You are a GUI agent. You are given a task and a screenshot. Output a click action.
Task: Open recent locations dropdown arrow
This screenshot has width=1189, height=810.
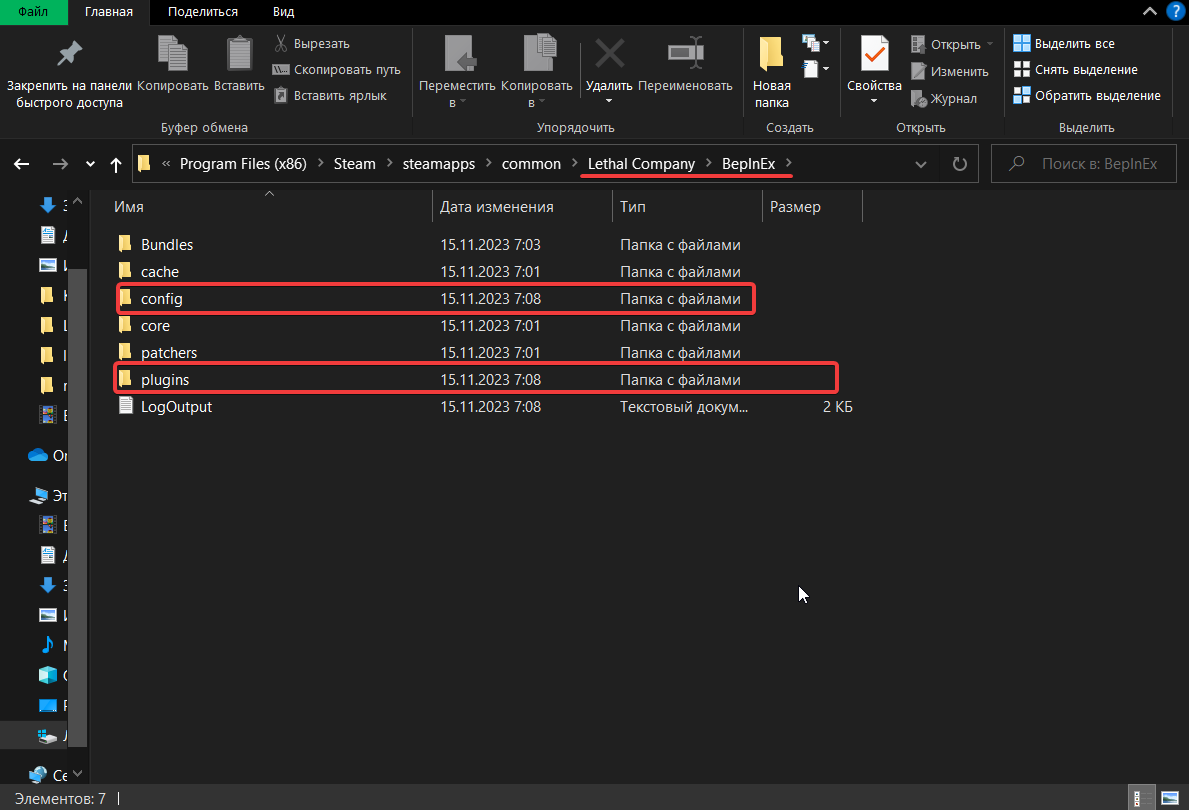pos(90,164)
